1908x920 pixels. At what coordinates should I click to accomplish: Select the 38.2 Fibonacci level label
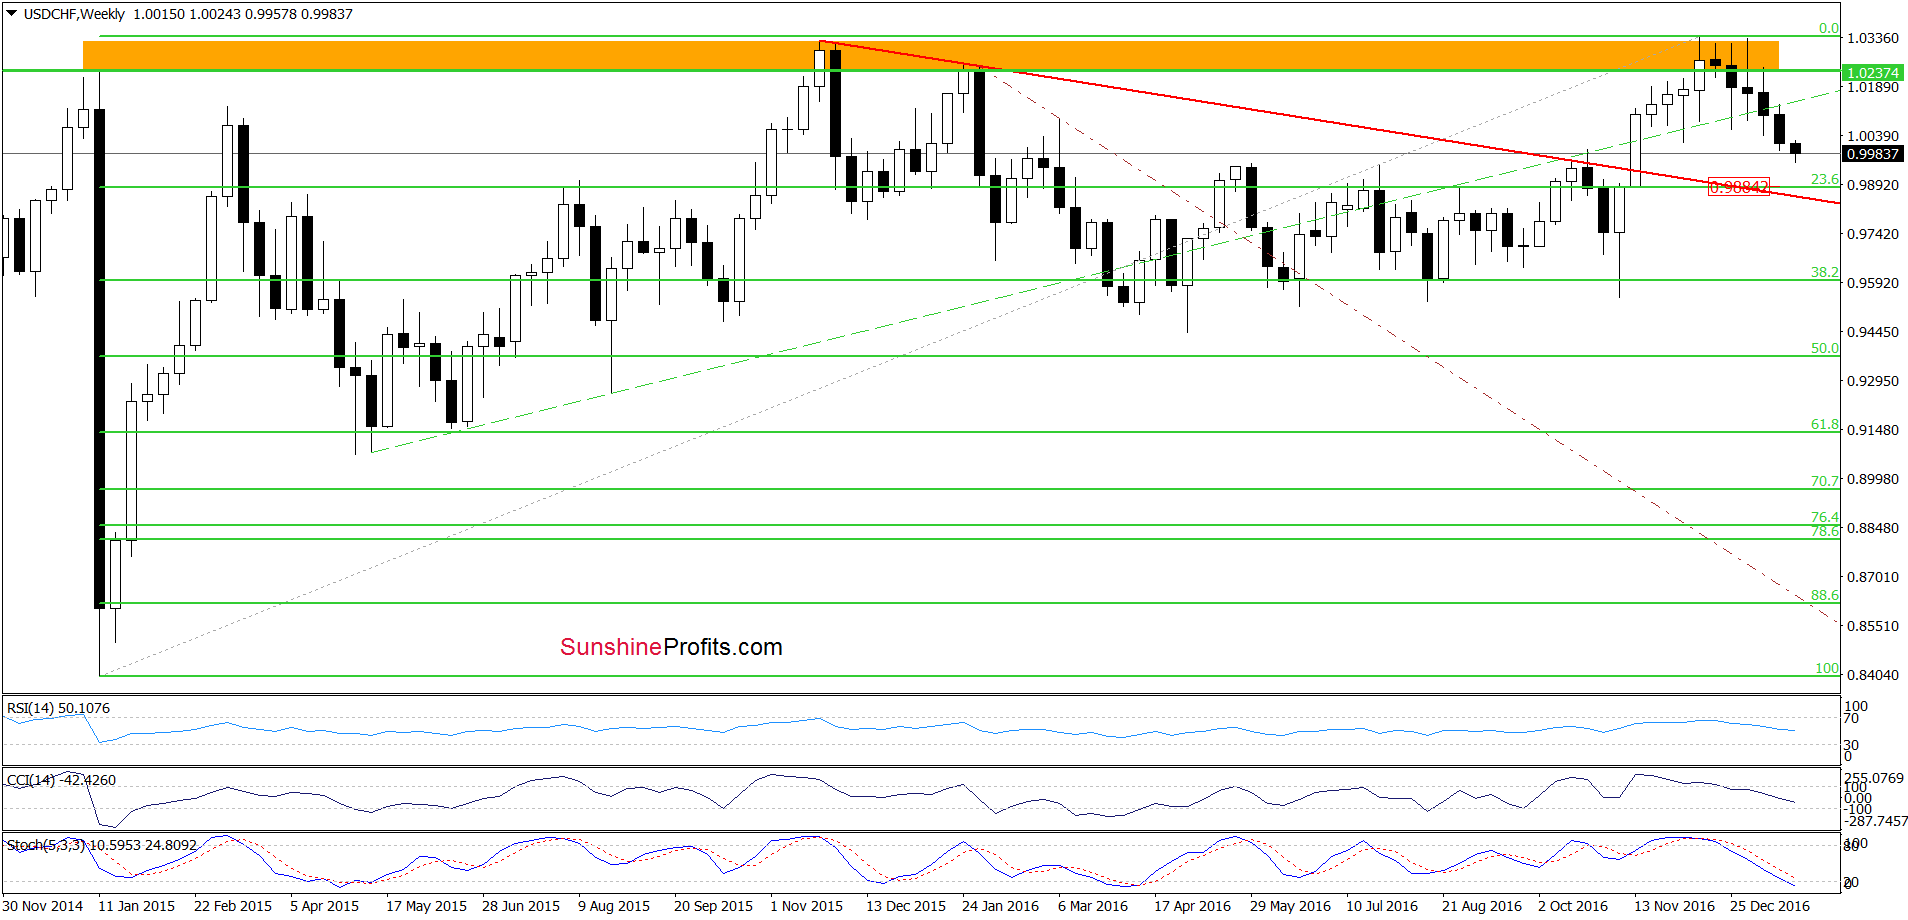1824,272
